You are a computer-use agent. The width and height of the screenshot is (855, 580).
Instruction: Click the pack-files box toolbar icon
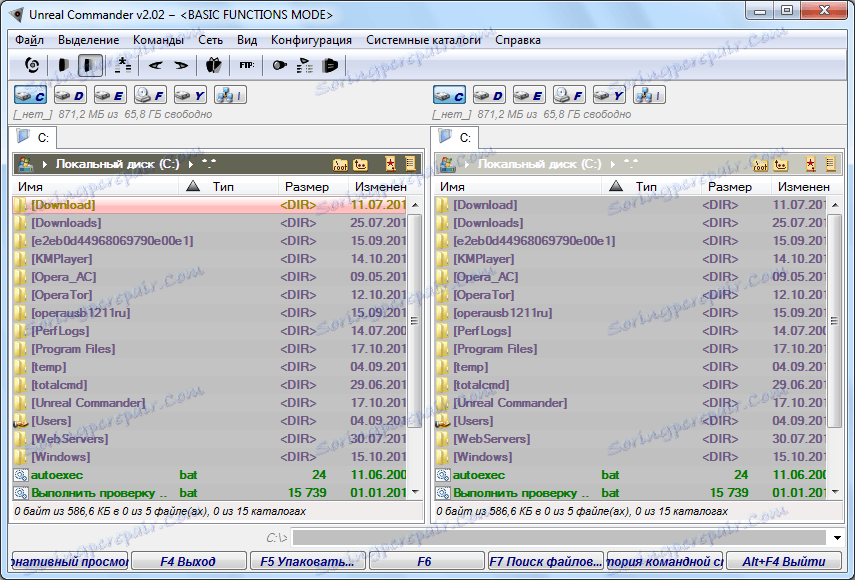coord(213,65)
